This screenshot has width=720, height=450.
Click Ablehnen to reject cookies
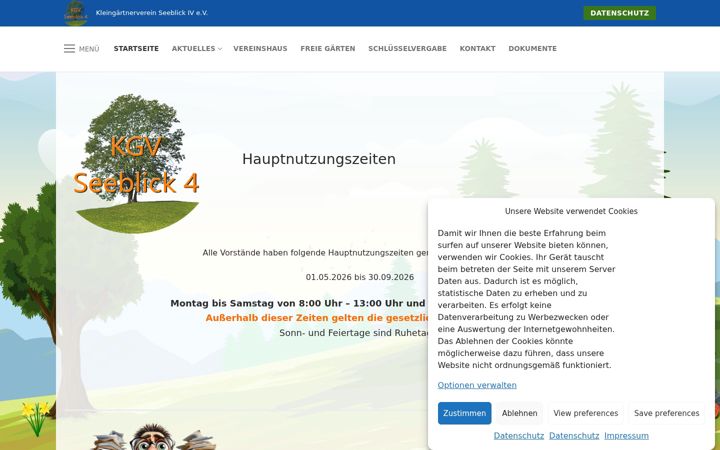519,413
